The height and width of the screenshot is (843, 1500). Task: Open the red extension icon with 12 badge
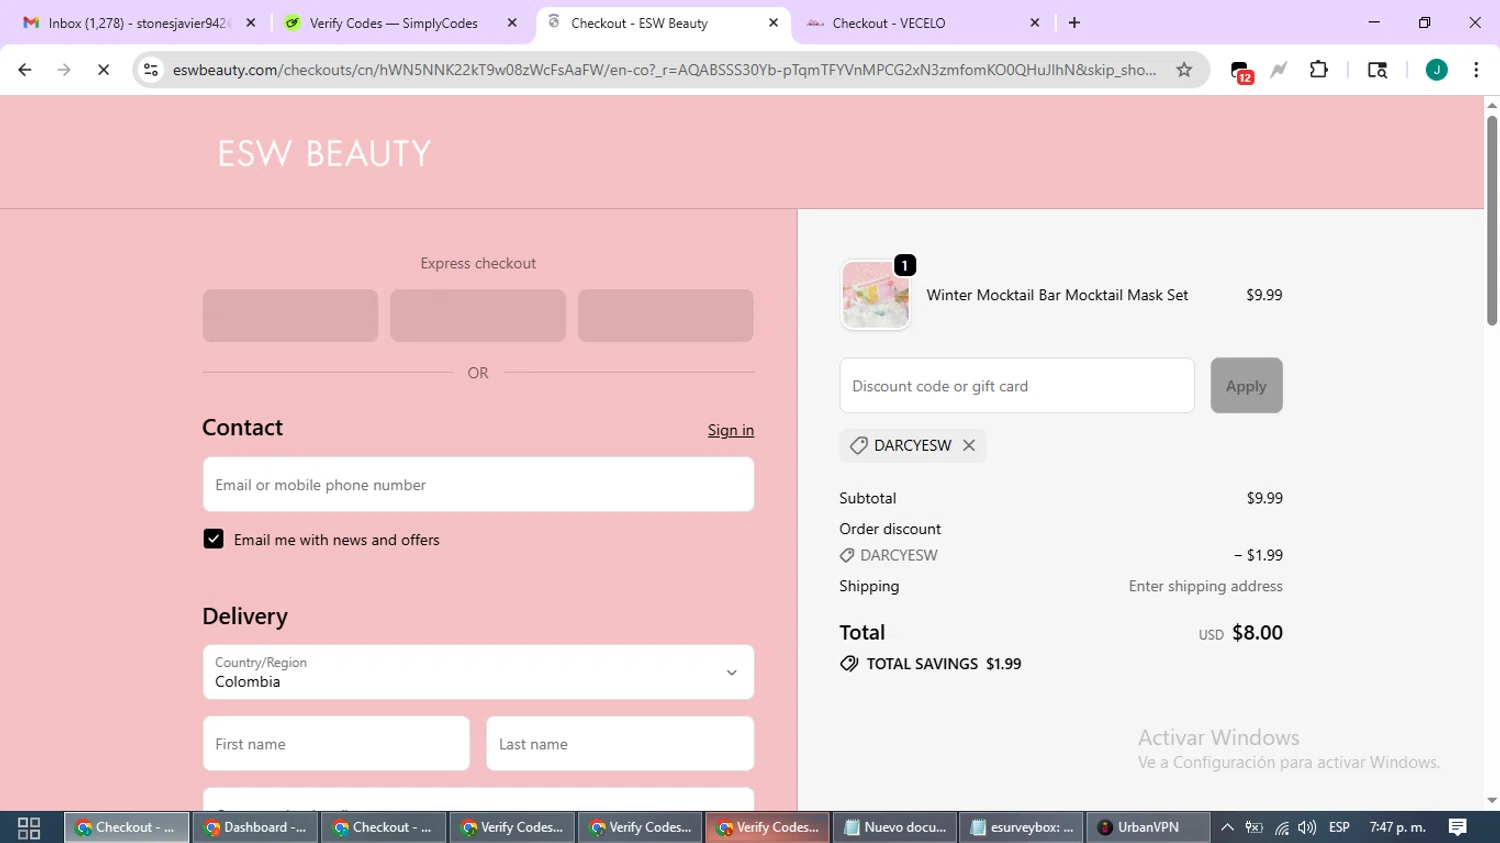point(1241,71)
